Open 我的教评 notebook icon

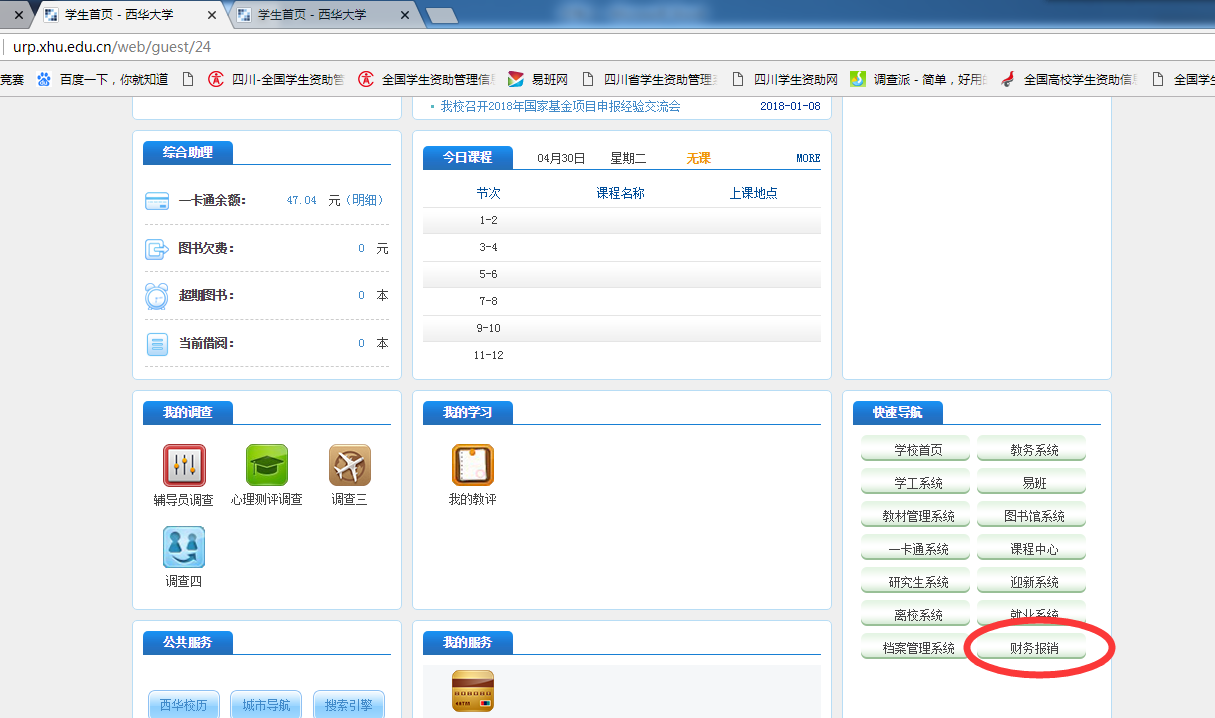click(x=472, y=466)
